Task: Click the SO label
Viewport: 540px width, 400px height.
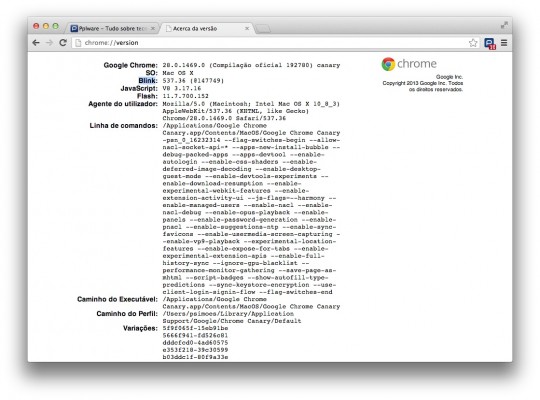Action: (x=152, y=73)
